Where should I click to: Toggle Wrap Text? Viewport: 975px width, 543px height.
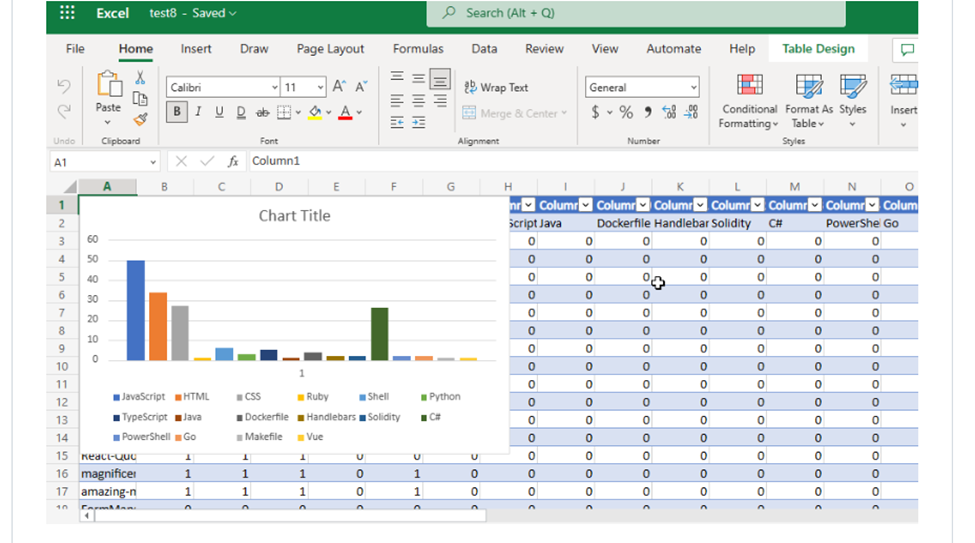pos(496,88)
